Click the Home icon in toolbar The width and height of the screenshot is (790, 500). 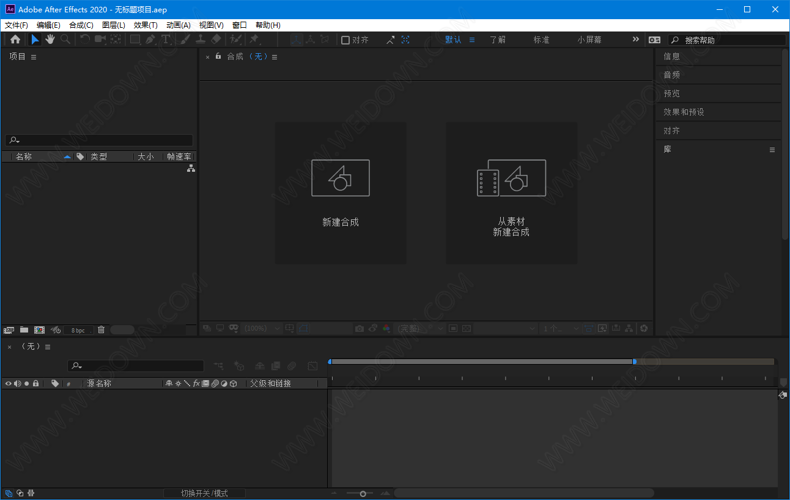click(15, 39)
